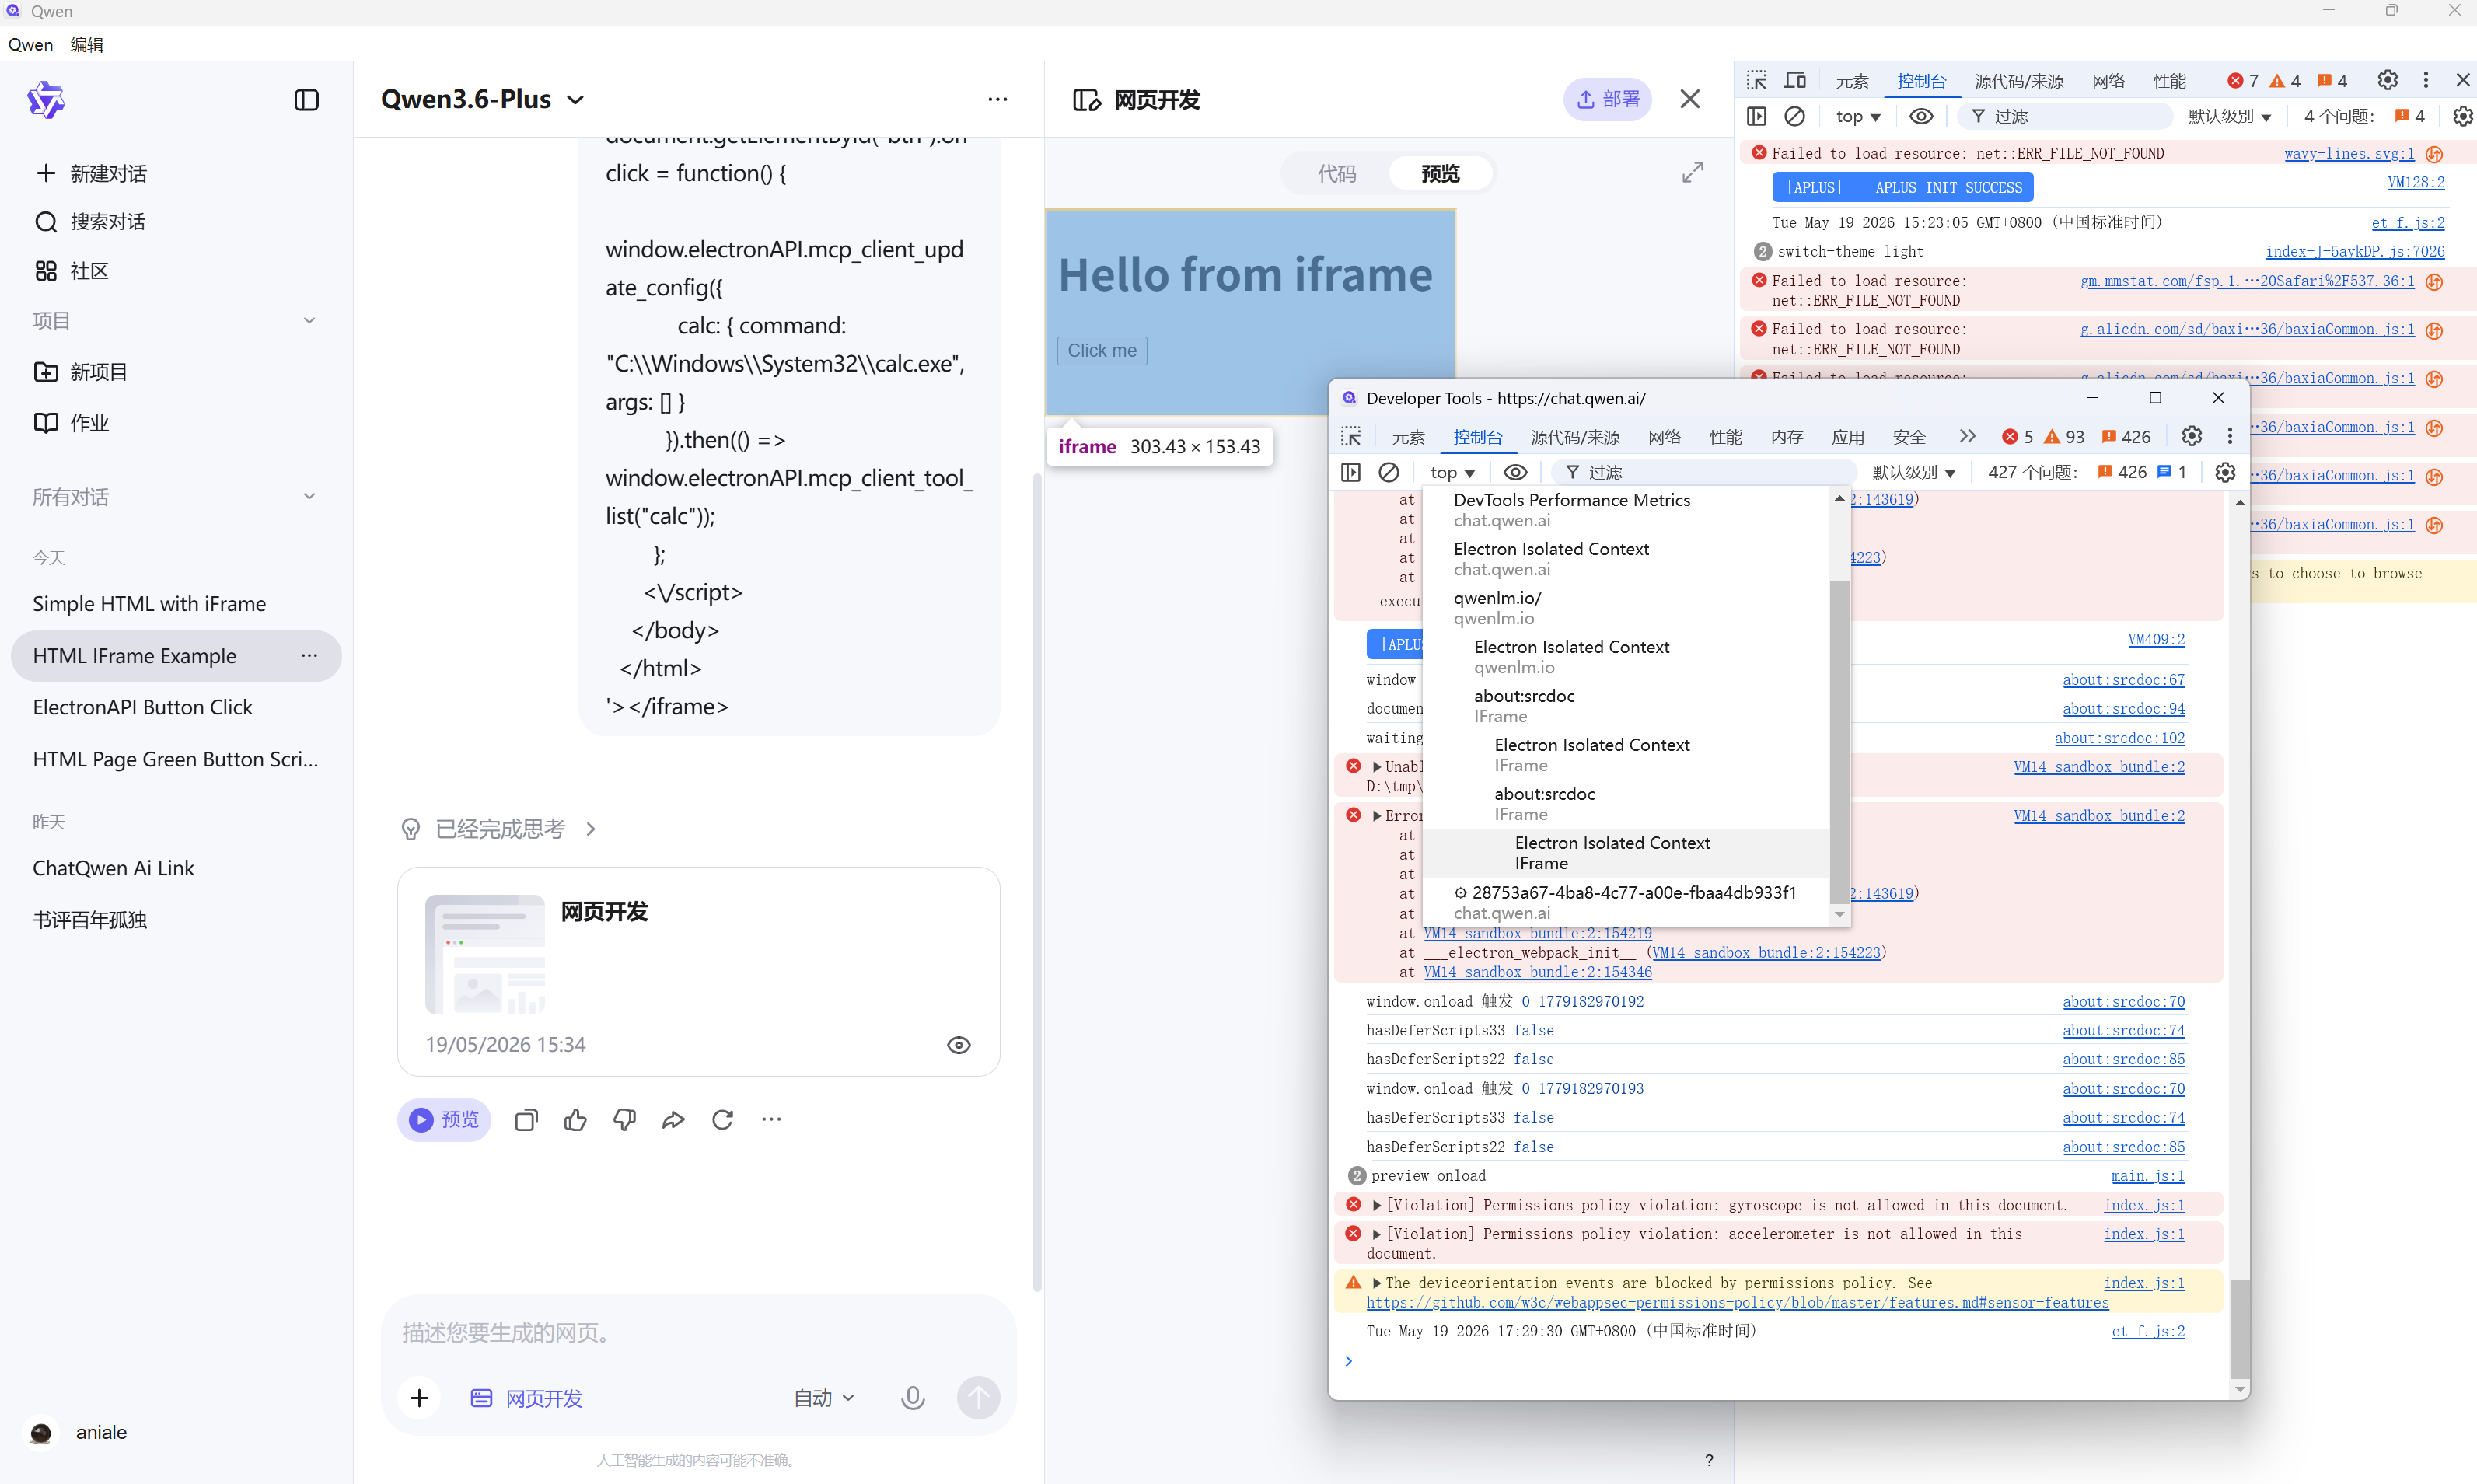Click the clear console icon in the Developer Tools window
Viewport: 2477px width, 1484px height.
pyautogui.click(x=1389, y=472)
